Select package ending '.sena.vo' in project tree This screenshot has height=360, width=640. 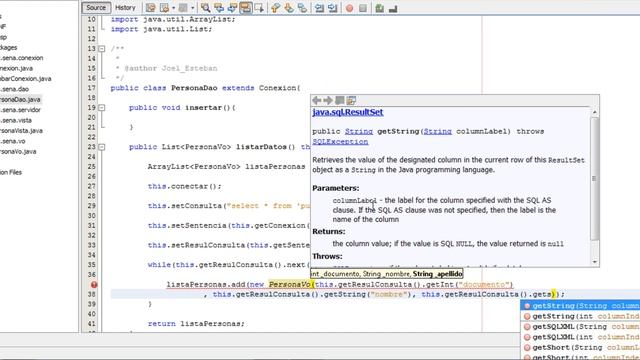[x=13, y=141]
